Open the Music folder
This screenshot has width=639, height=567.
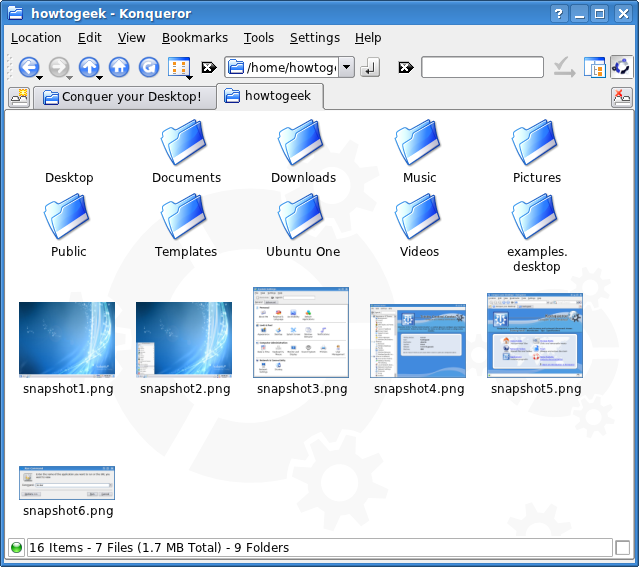coord(418,142)
